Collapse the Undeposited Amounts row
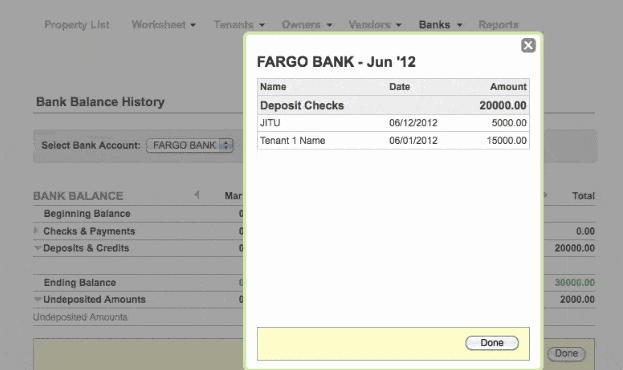This screenshot has width=623, height=370. pyautogui.click(x=37, y=299)
